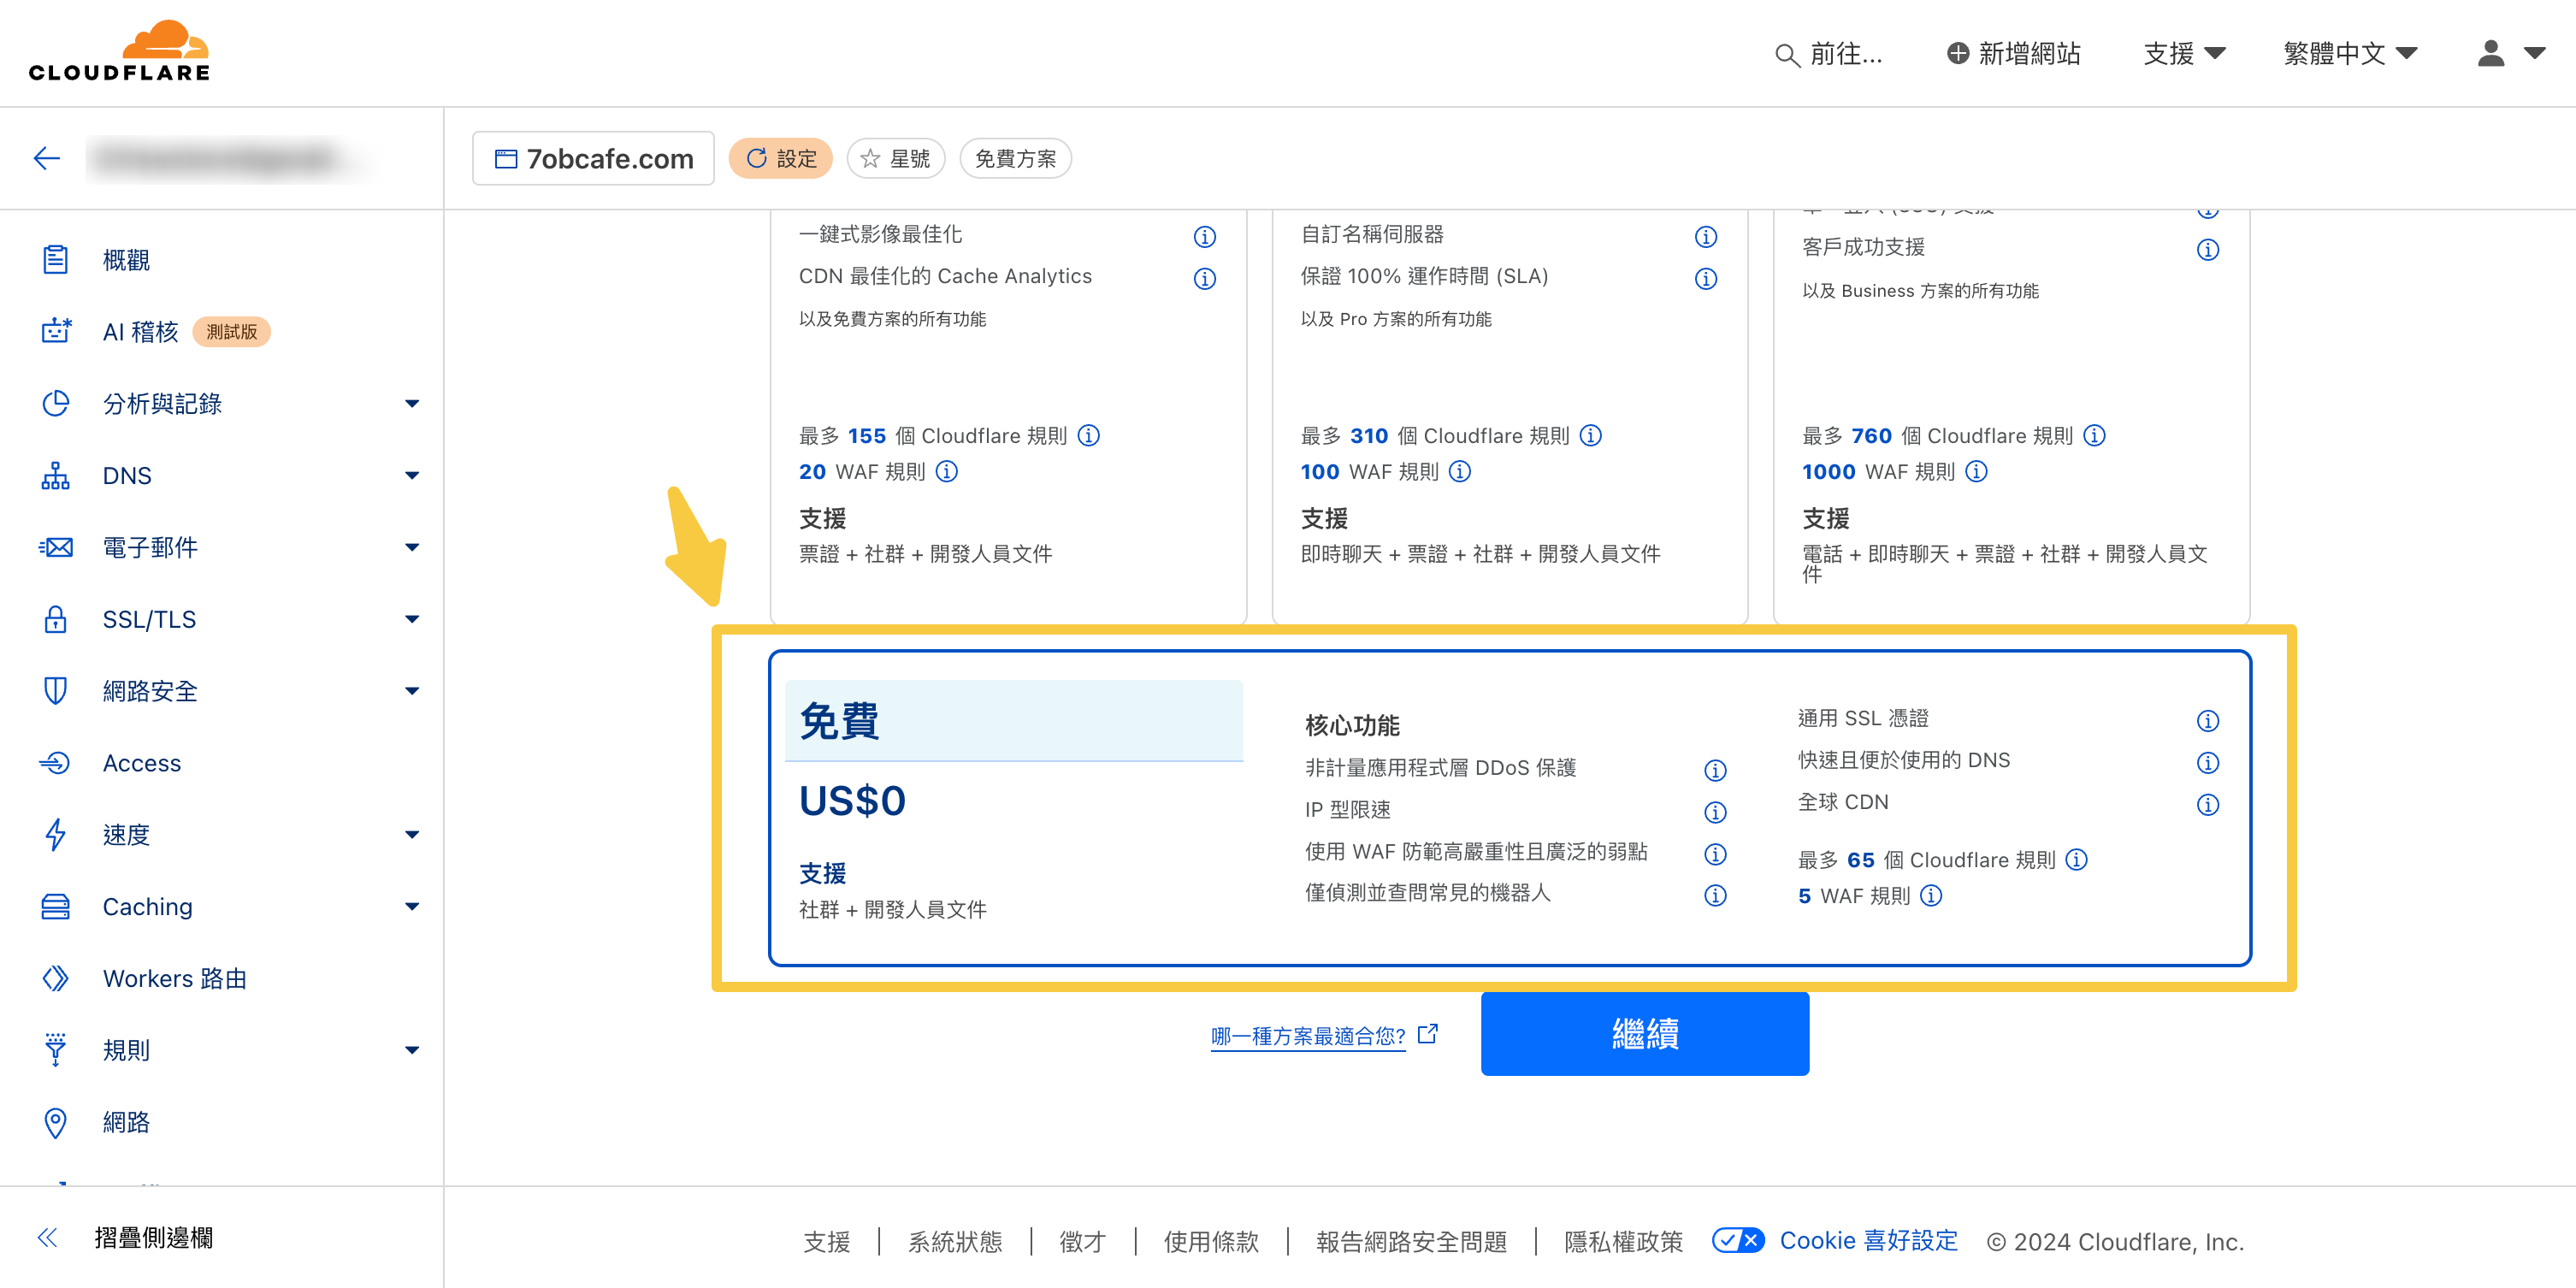Image resolution: width=2576 pixels, height=1288 pixels.
Task: Open 哪一種方案最適合您 link
Action: click(1323, 1035)
